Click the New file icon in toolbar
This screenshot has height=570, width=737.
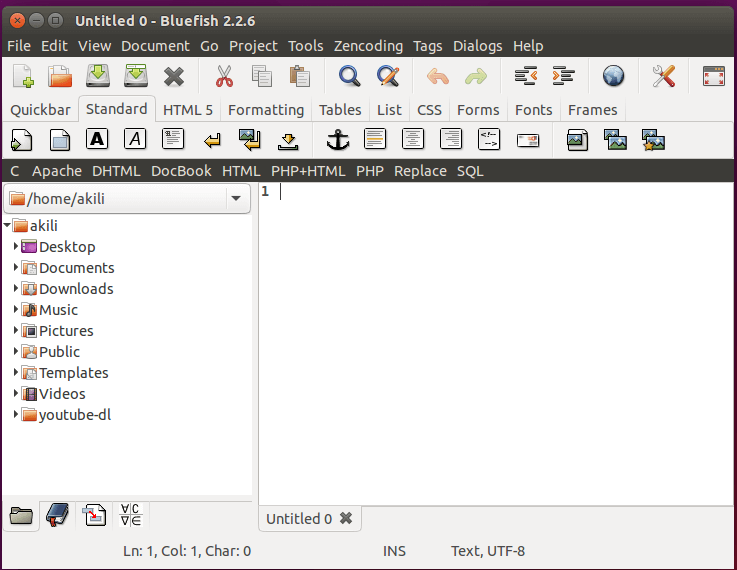(23, 76)
